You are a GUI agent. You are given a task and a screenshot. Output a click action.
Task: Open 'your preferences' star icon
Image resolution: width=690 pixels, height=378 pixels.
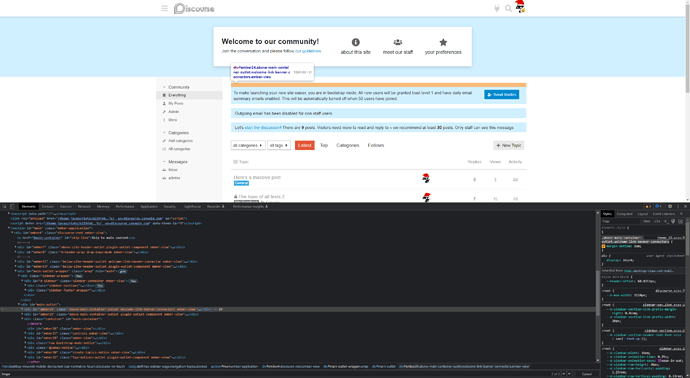click(443, 42)
